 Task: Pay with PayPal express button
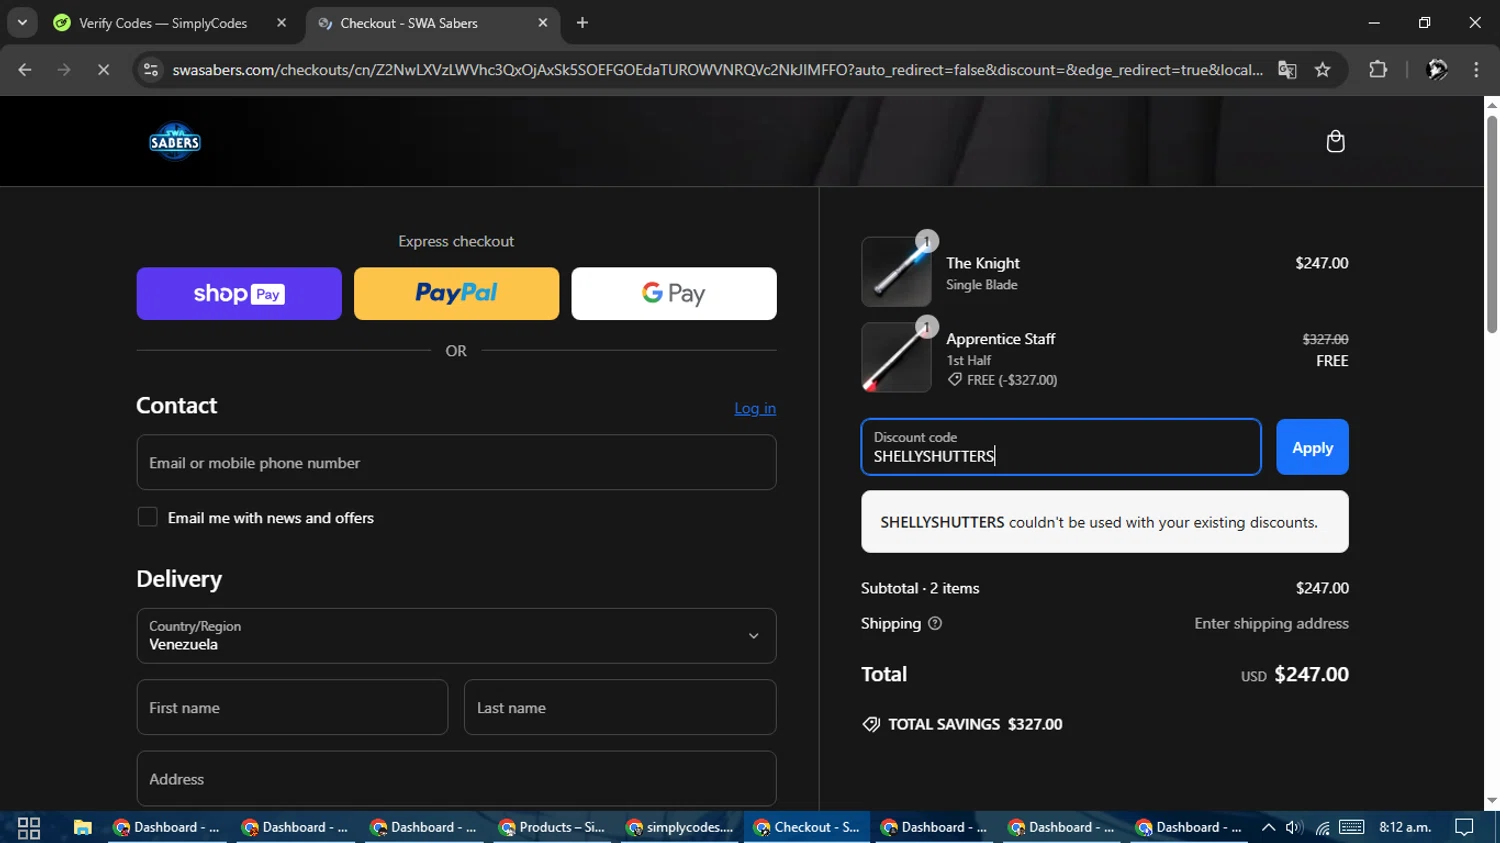point(456,293)
